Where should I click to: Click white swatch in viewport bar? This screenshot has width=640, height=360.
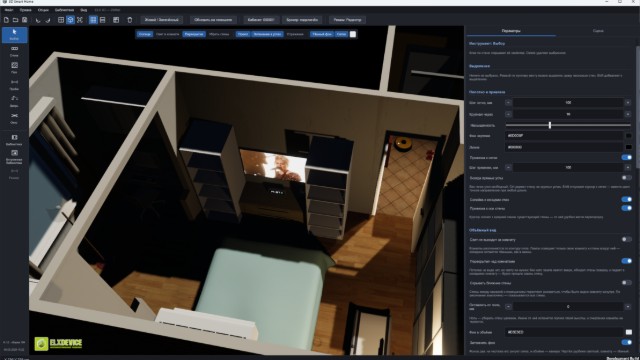point(353,34)
